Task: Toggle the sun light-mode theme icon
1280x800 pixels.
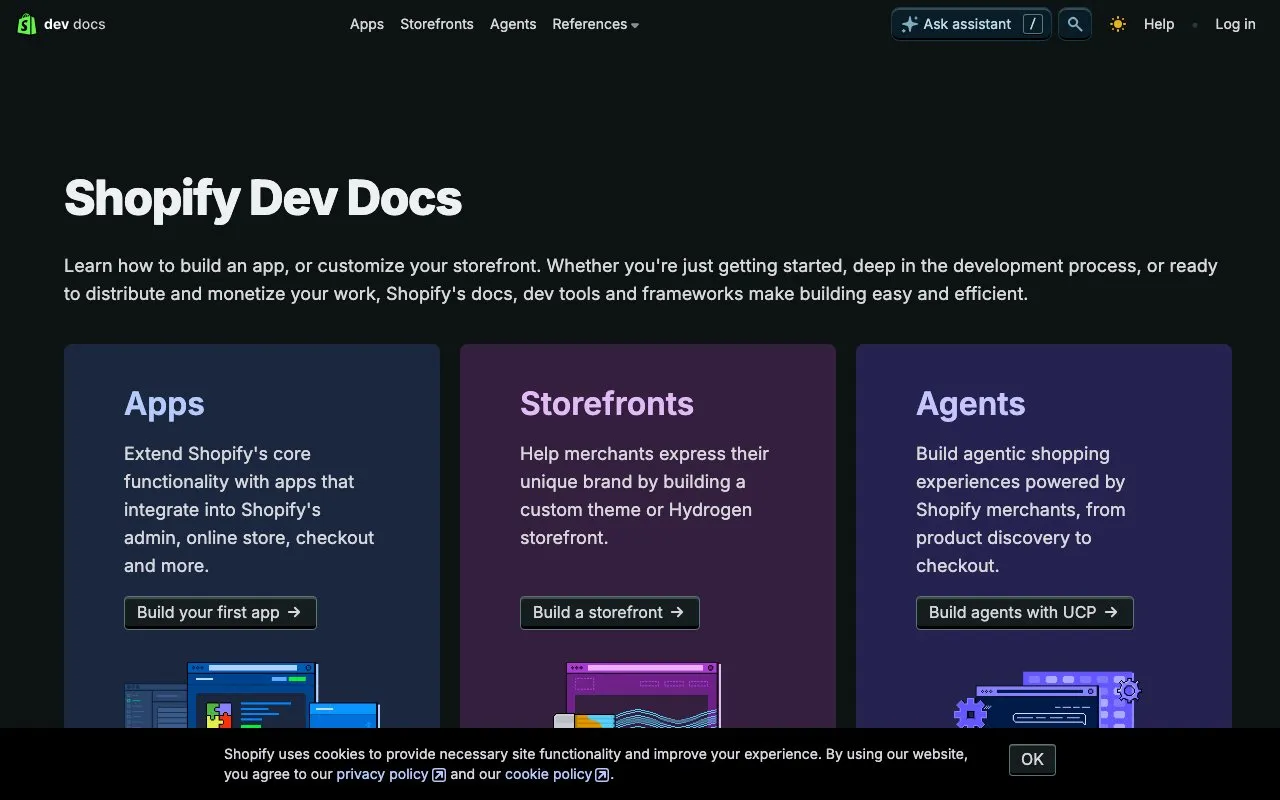Action: click(x=1118, y=24)
